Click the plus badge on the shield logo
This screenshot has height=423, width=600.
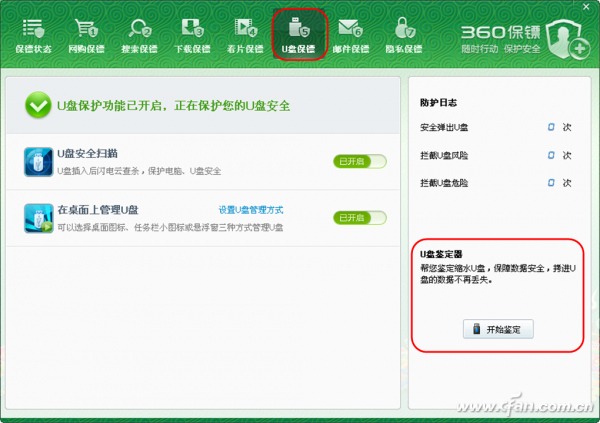[580, 49]
